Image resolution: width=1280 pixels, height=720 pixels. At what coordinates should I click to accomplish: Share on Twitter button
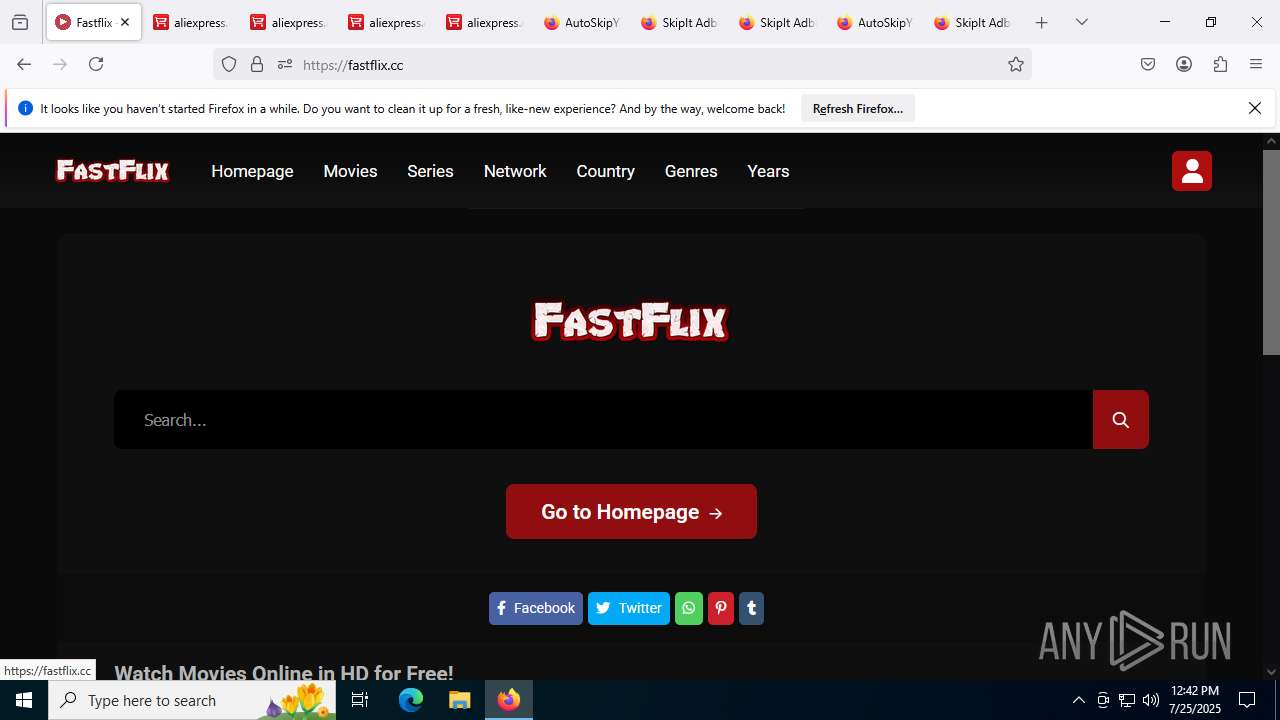629,608
